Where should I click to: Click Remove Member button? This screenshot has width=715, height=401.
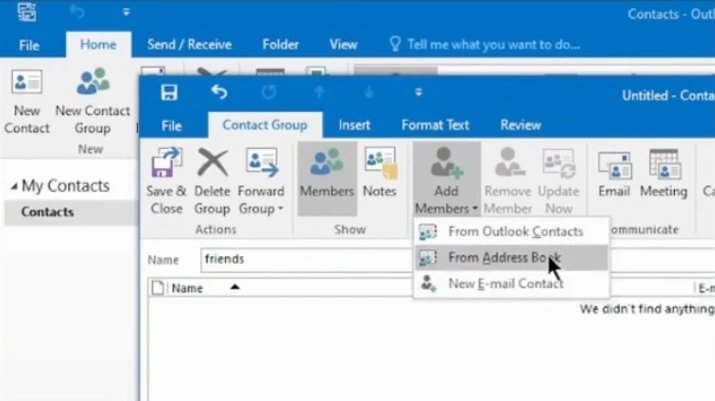point(508,181)
